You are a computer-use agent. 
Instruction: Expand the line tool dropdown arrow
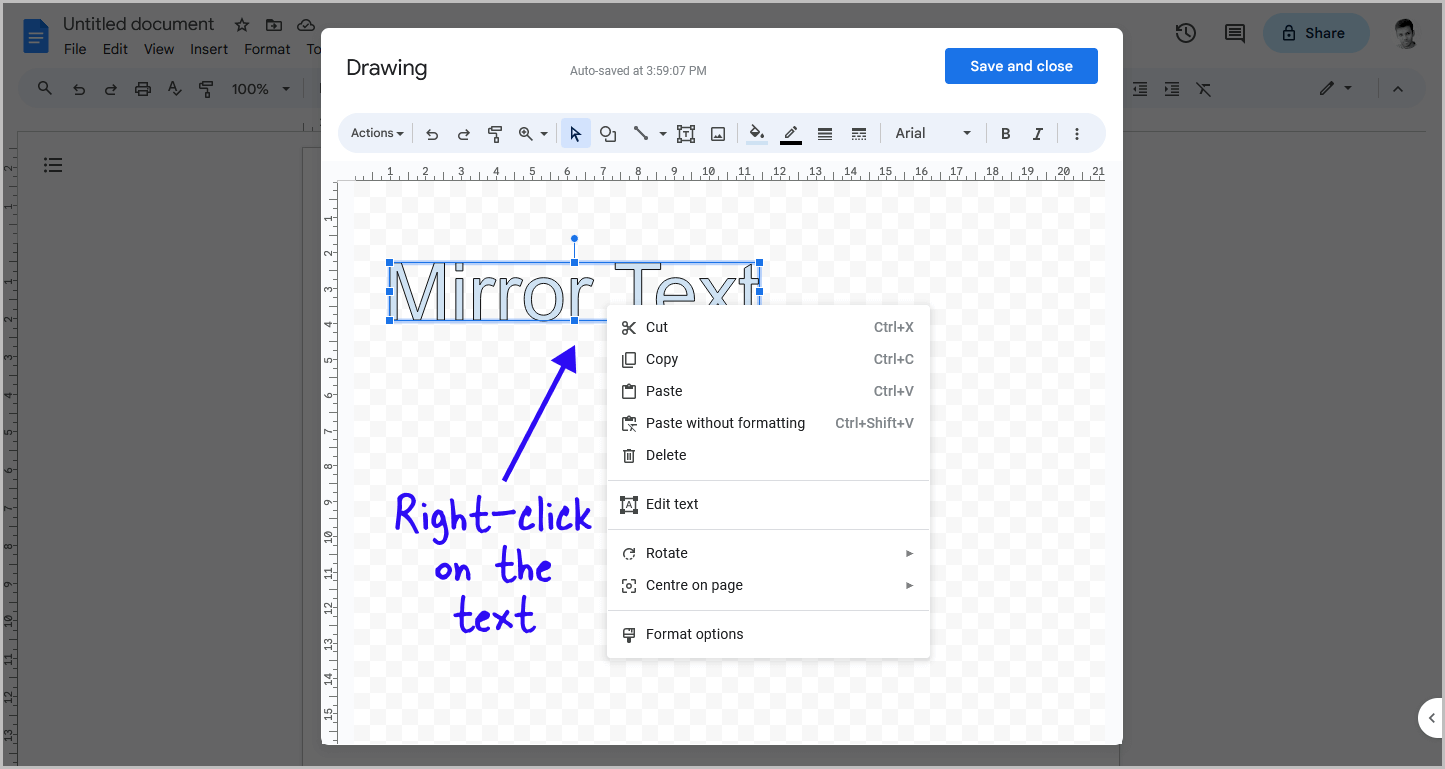click(x=663, y=133)
